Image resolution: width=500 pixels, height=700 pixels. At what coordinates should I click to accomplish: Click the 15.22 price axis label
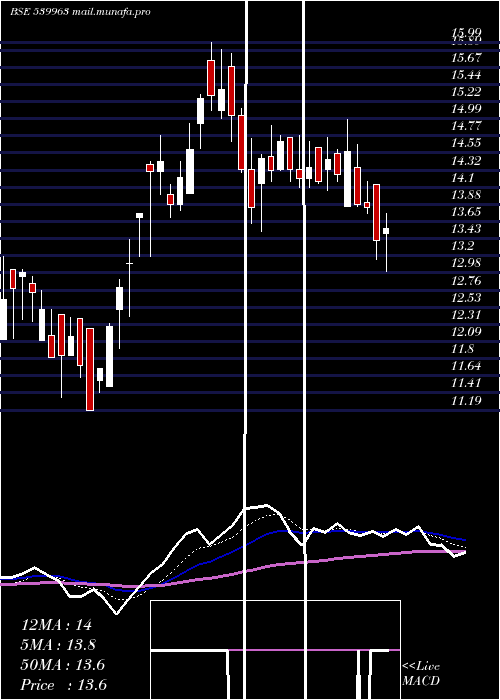coord(467,92)
